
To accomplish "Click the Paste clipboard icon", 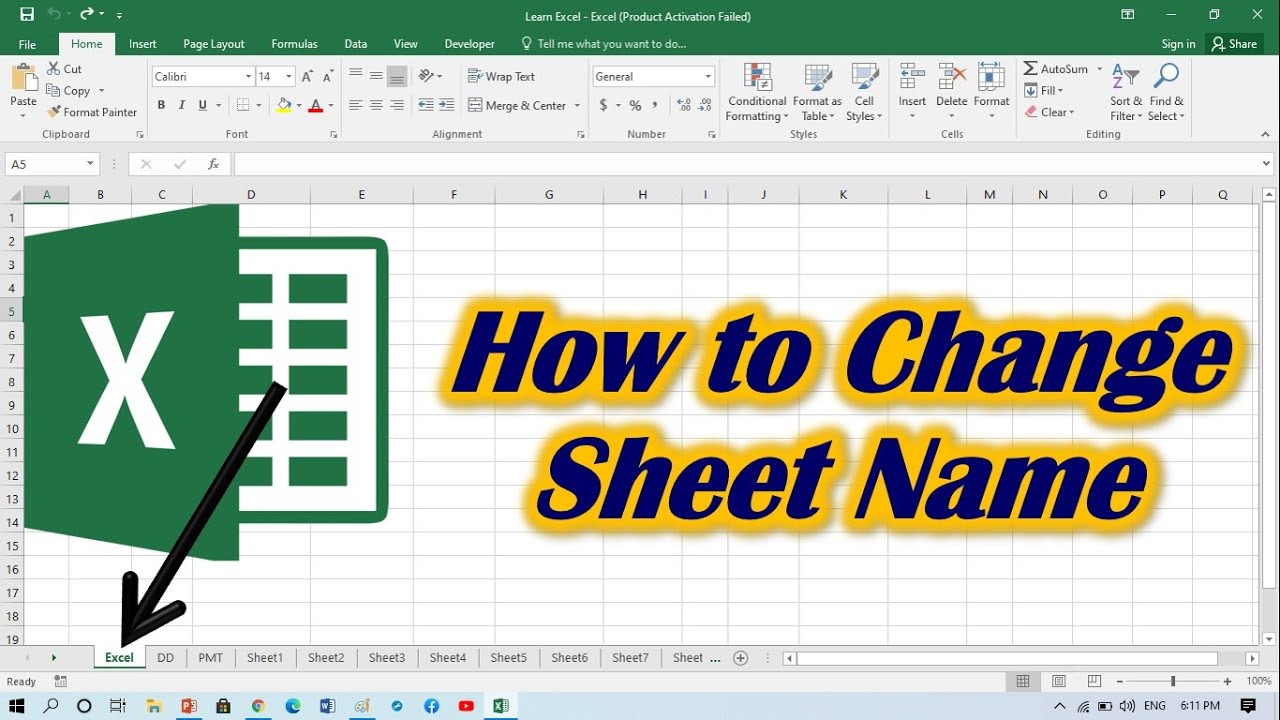I will point(23,78).
